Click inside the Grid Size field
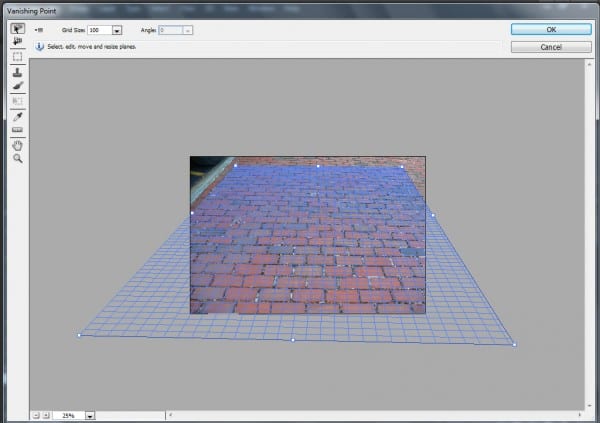 (x=98, y=30)
